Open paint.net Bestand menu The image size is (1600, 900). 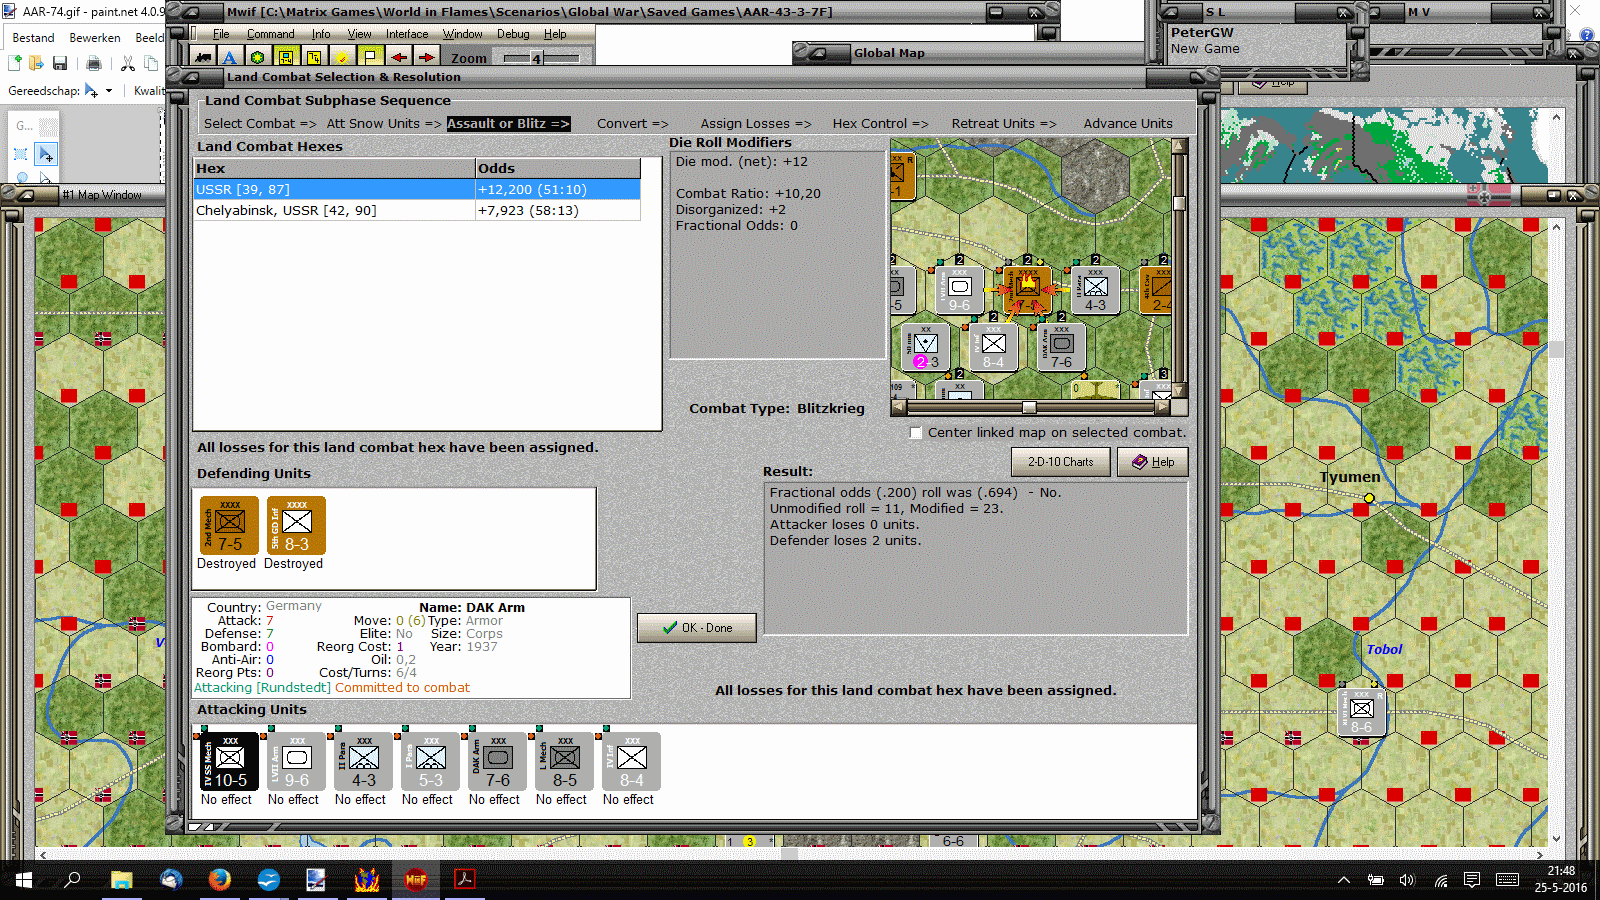33,38
